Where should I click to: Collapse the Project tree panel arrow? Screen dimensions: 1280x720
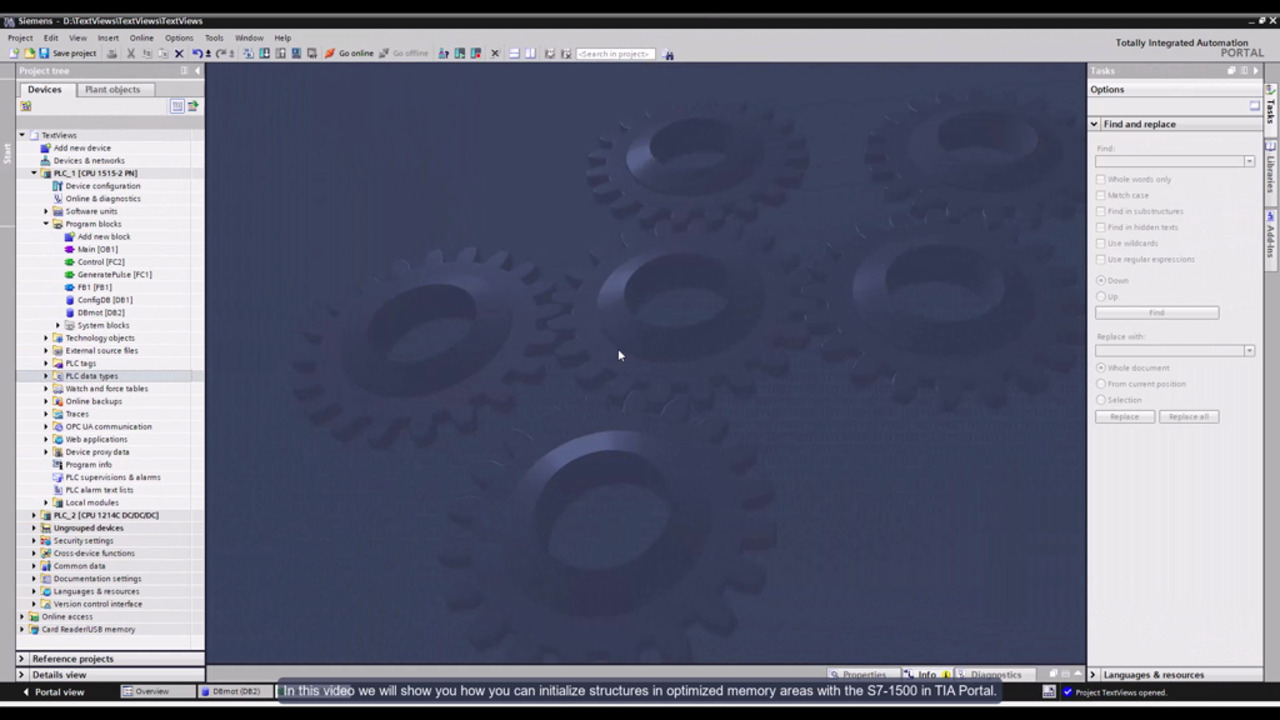point(197,71)
